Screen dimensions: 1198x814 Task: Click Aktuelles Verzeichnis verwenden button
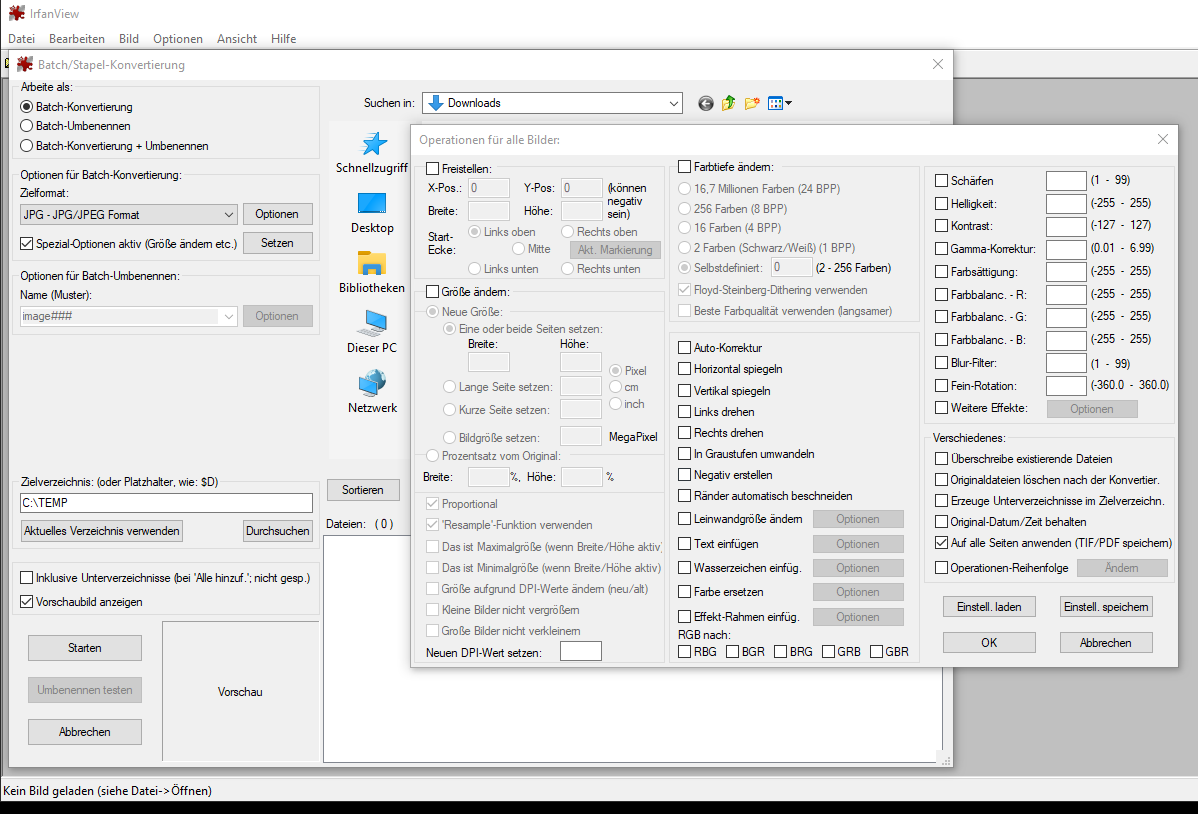click(x=102, y=531)
